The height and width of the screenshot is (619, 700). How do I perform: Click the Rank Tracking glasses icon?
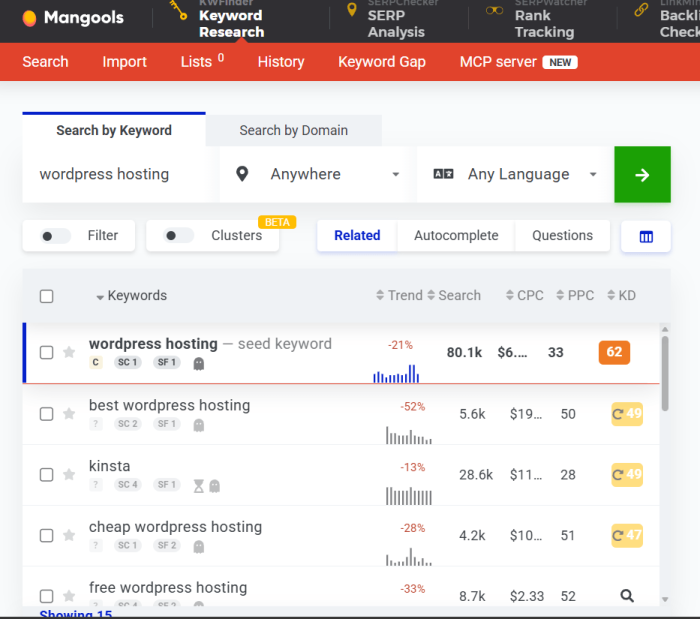click(x=494, y=10)
